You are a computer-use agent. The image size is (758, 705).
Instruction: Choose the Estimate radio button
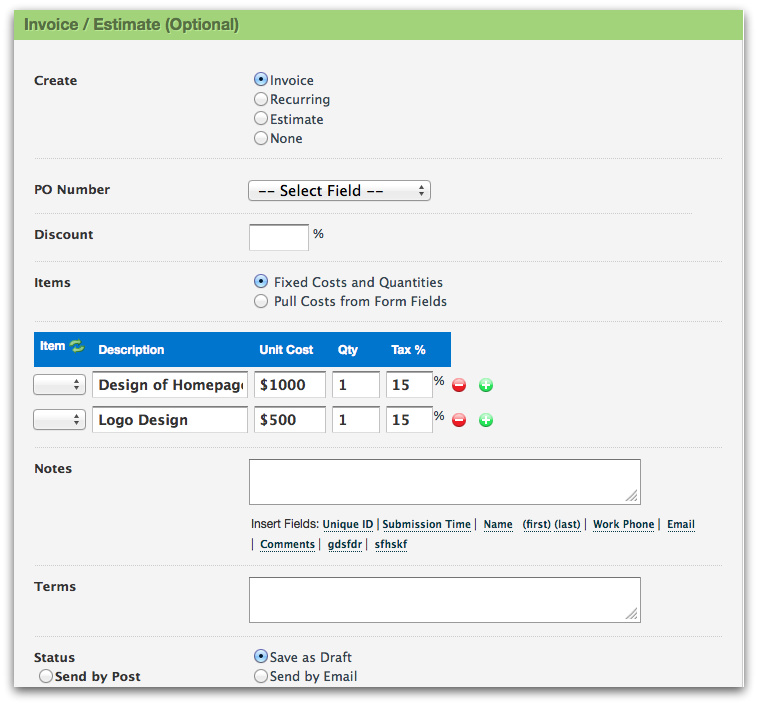[x=261, y=118]
